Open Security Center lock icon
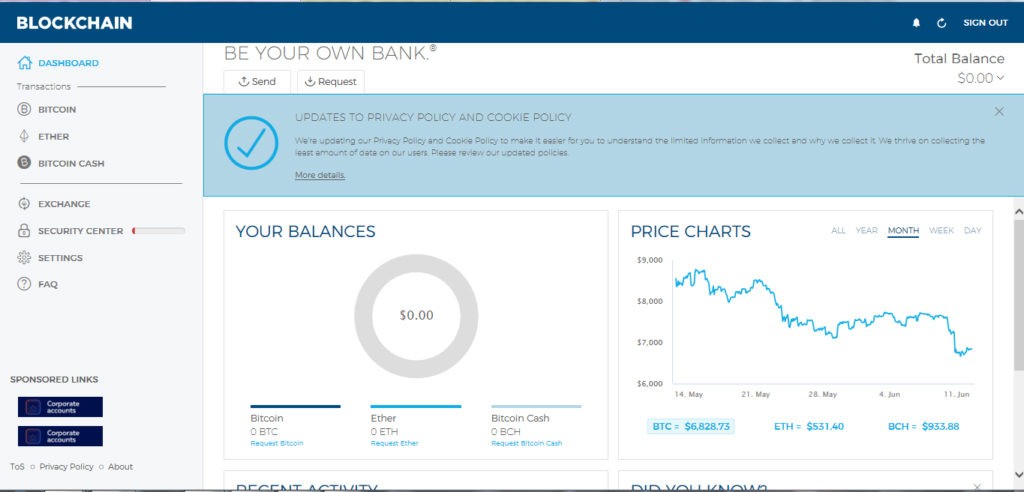The image size is (1024, 492). (x=24, y=231)
